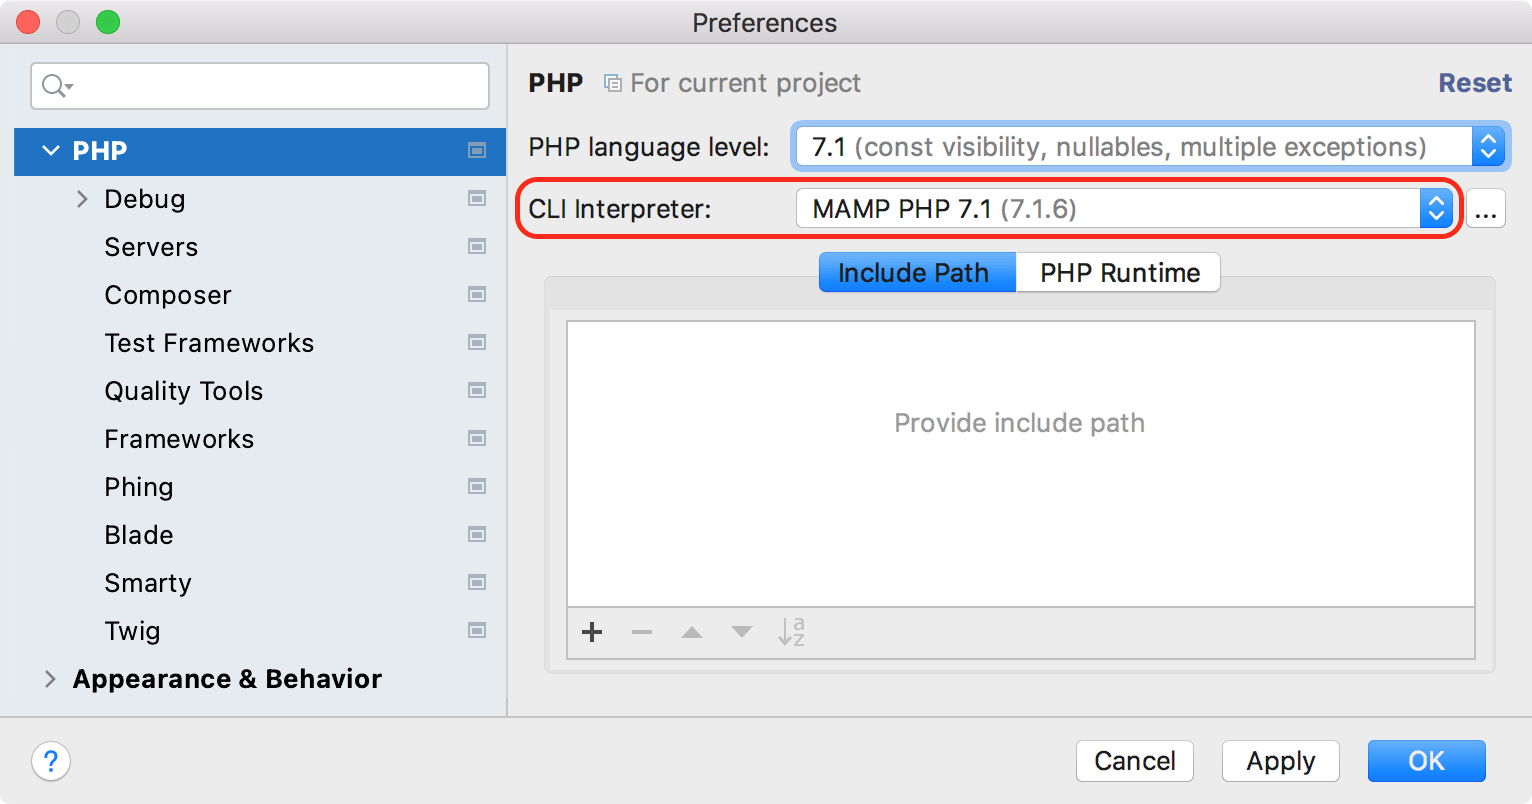Click the move down arrow icon
Viewport: 1532px width, 804px height.
point(742,632)
